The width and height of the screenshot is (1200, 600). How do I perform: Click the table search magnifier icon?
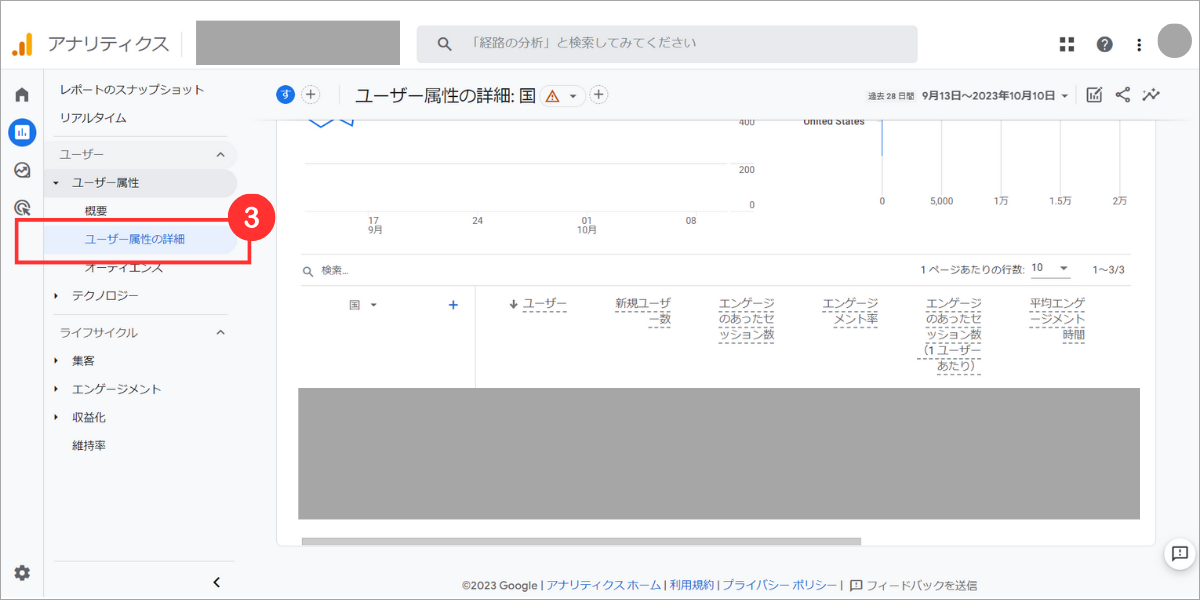pyautogui.click(x=309, y=270)
